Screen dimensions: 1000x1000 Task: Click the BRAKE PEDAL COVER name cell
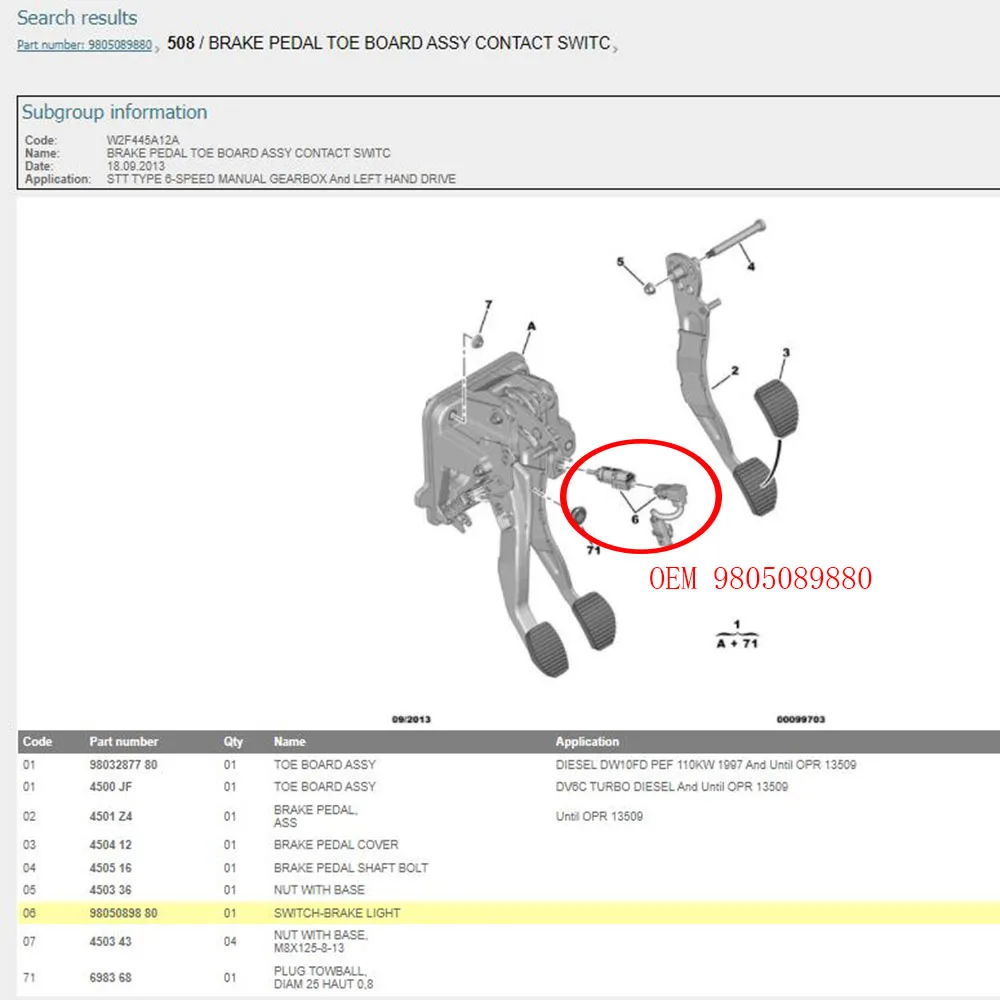pyautogui.click(x=336, y=845)
